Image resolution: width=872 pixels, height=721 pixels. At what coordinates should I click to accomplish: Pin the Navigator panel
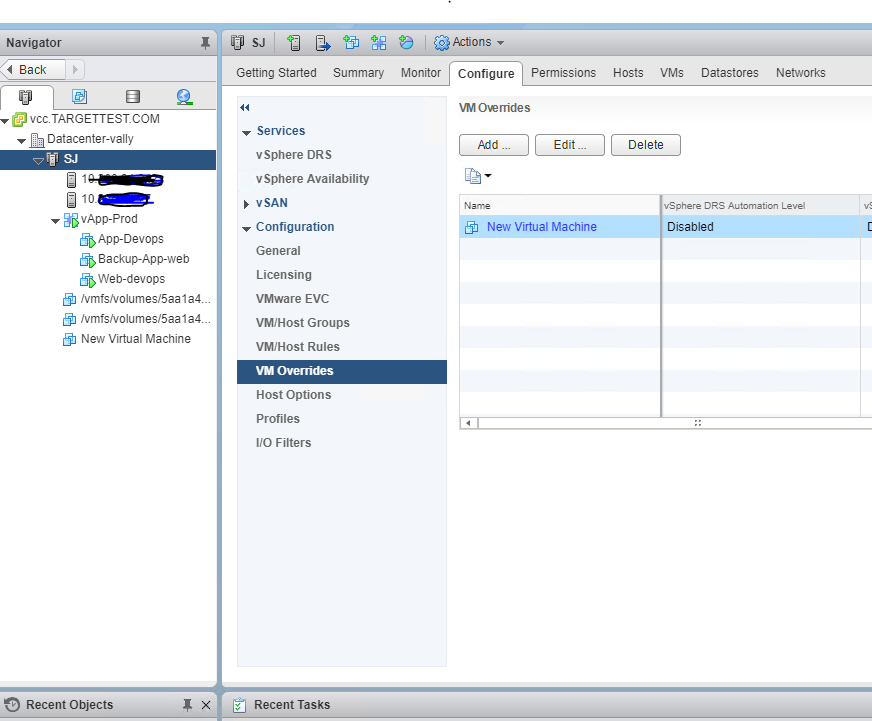point(206,42)
